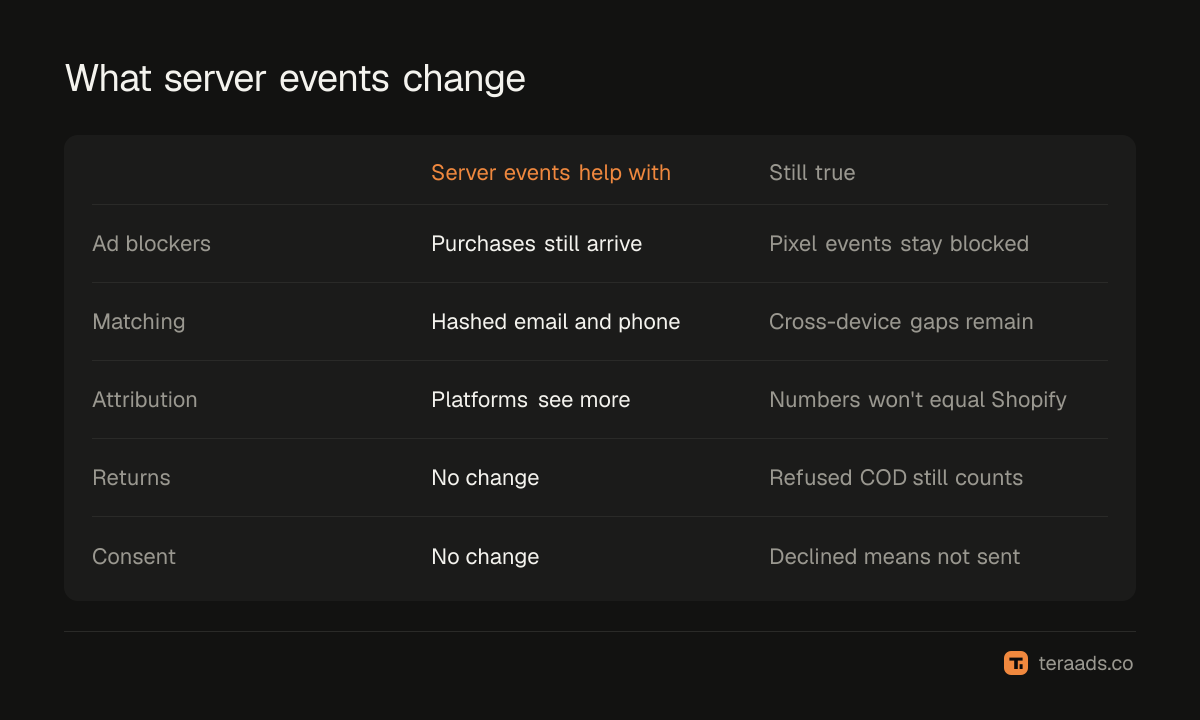Select the 'Matching' row label
1200x720 pixels.
click(x=139, y=322)
